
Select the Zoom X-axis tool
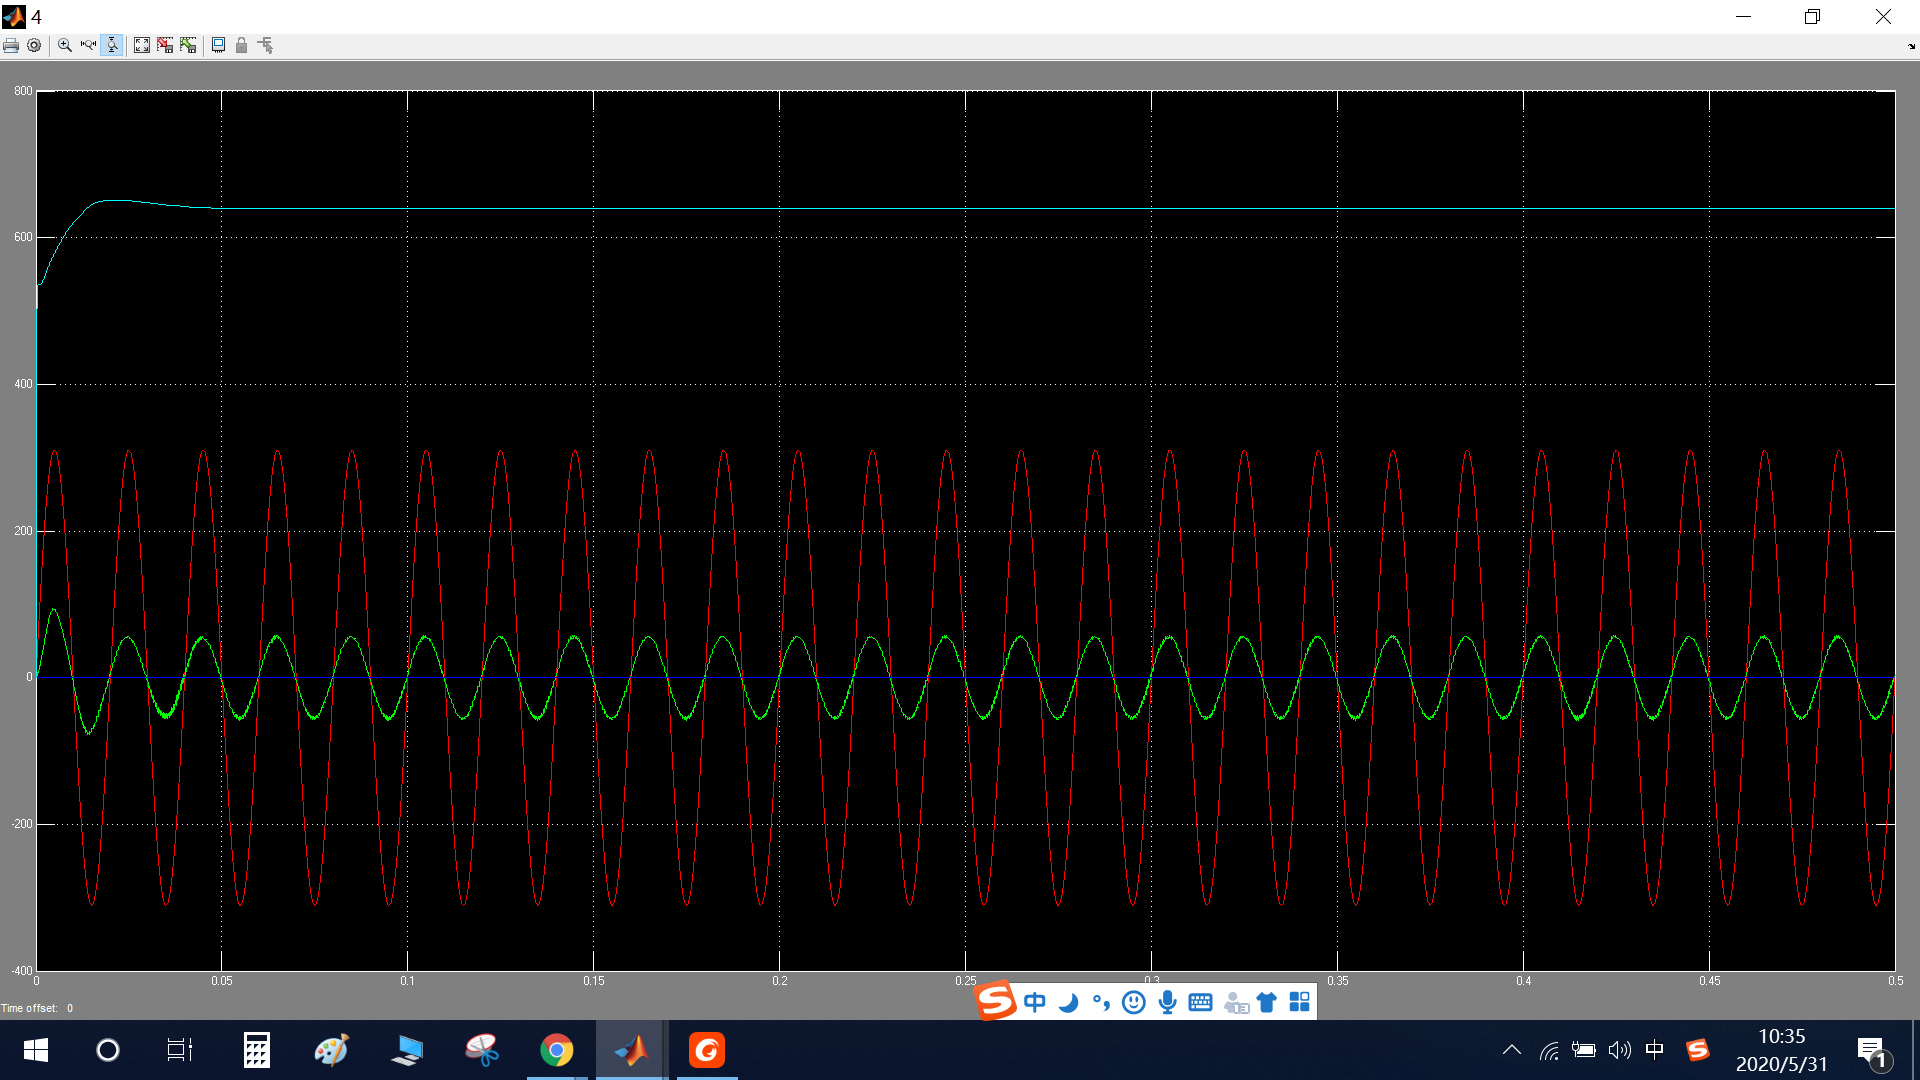(x=88, y=46)
